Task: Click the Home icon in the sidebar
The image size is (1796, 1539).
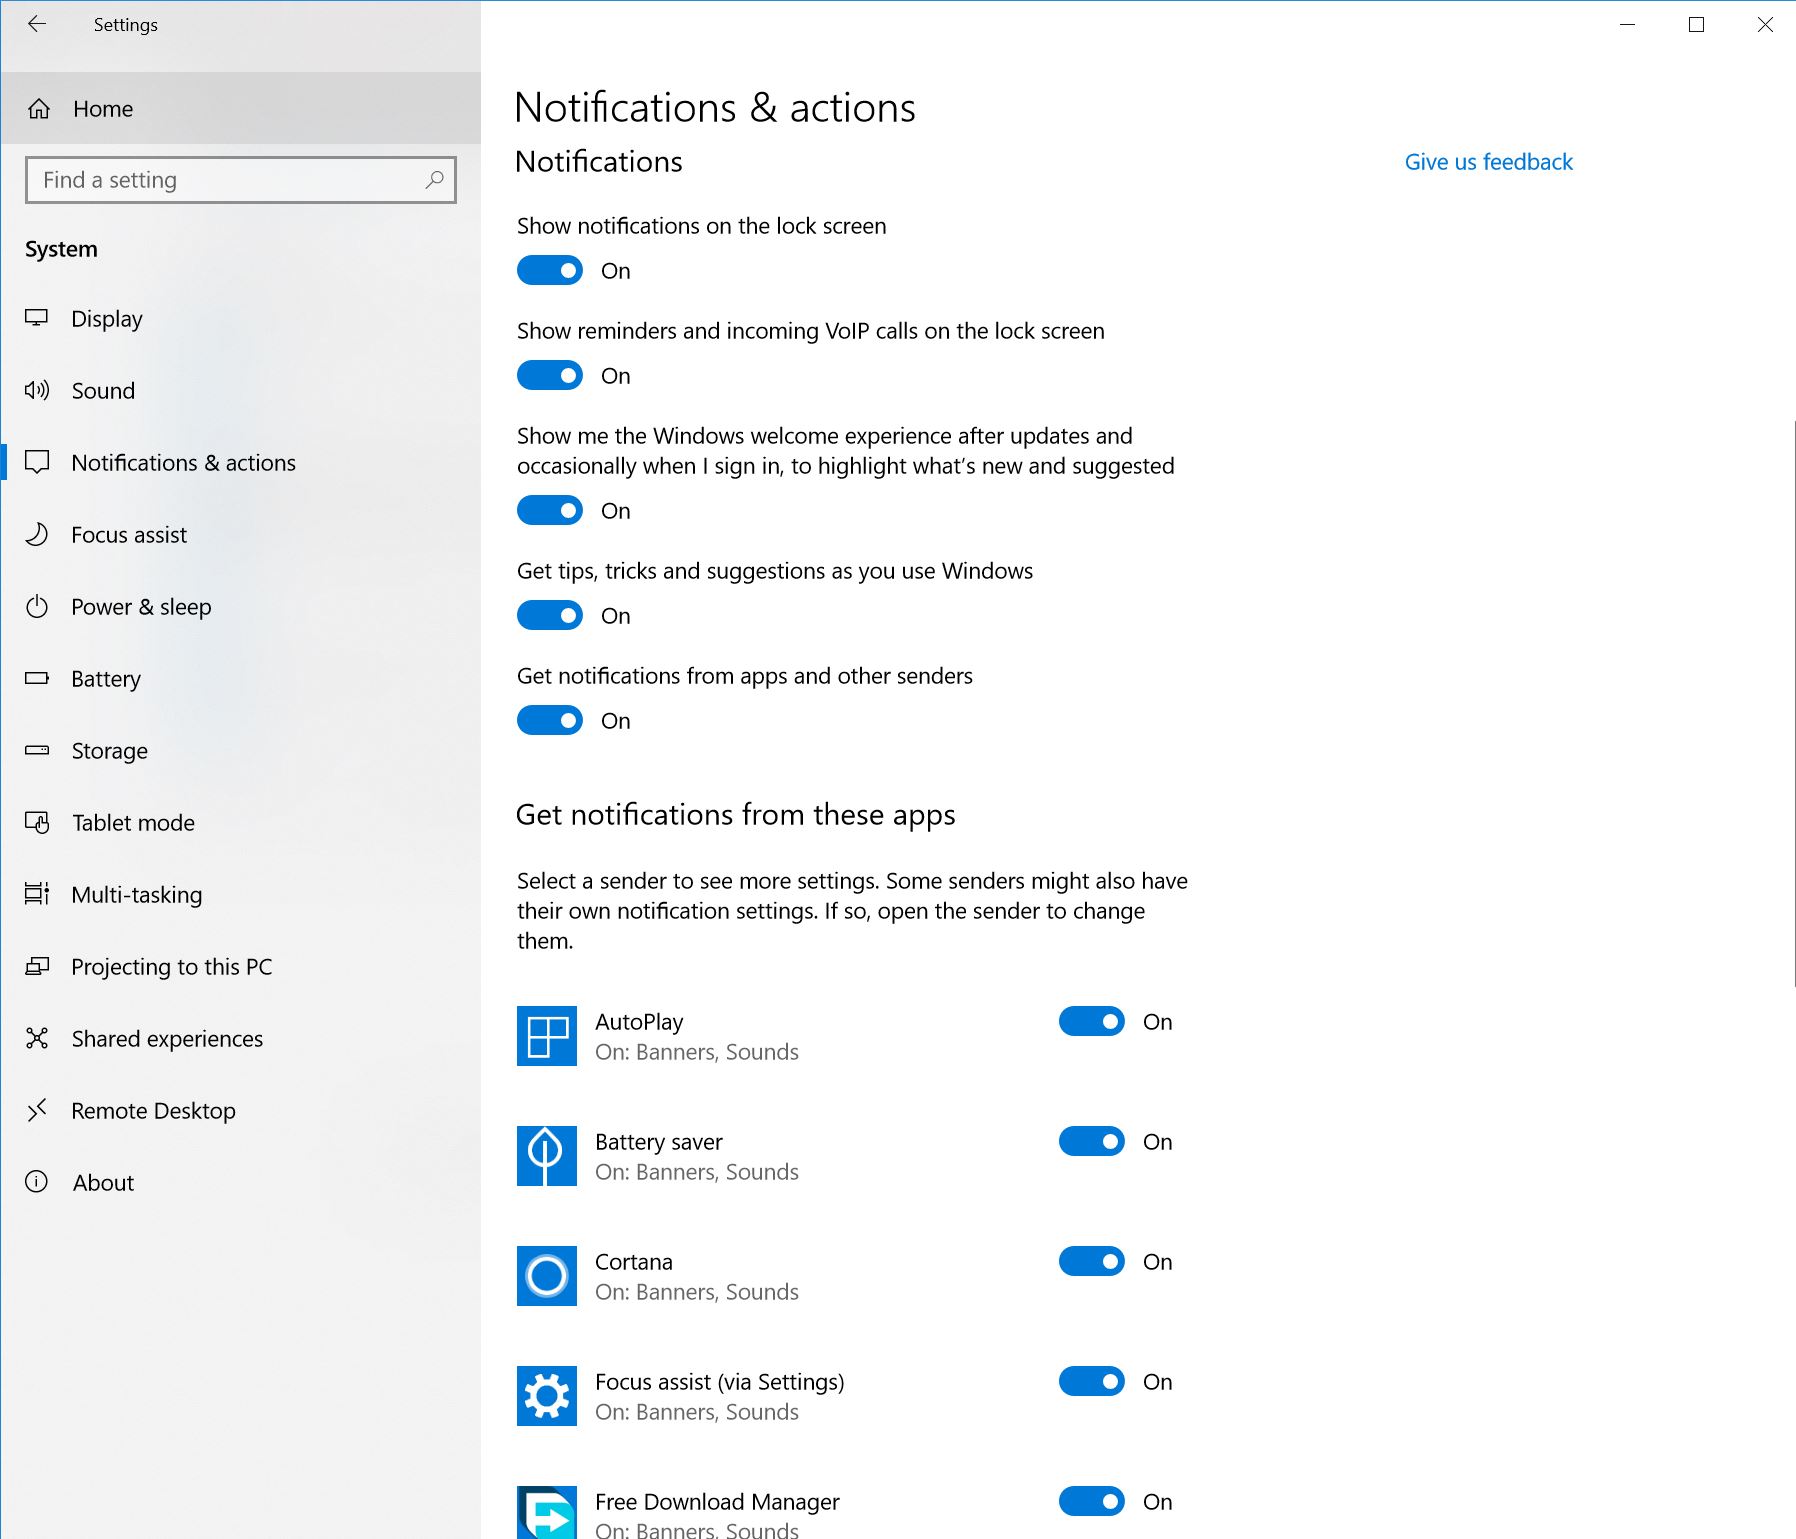Action: pos(39,109)
